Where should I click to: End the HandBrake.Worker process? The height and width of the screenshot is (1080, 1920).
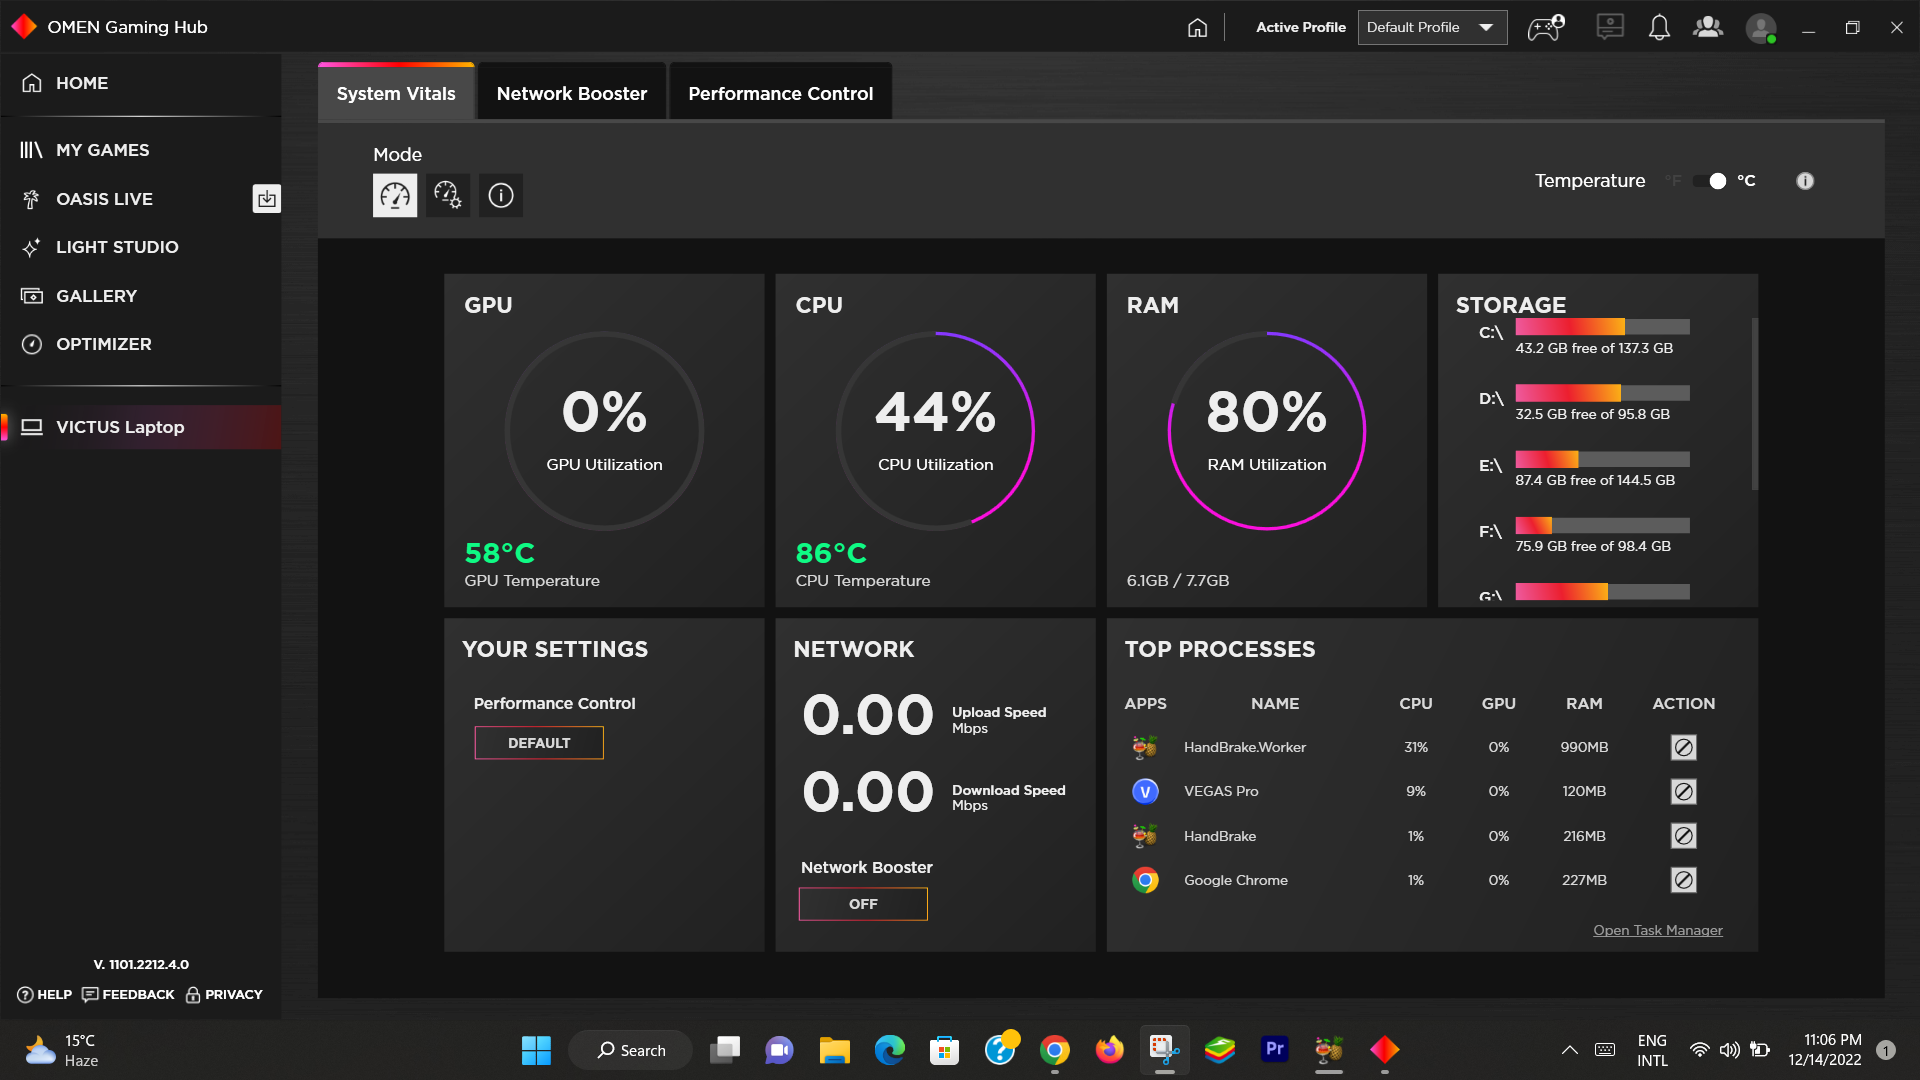[x=1683, y=748]
